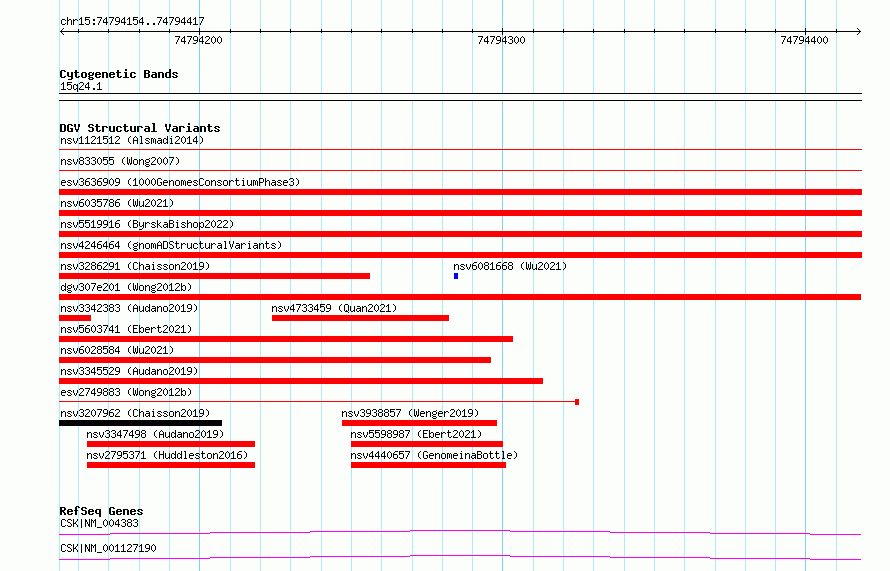The height and width of the screenshot is (571, 890).
Task: Open the nsv5603741 (Ebert2021) label
Action: [x=126, y=329]
